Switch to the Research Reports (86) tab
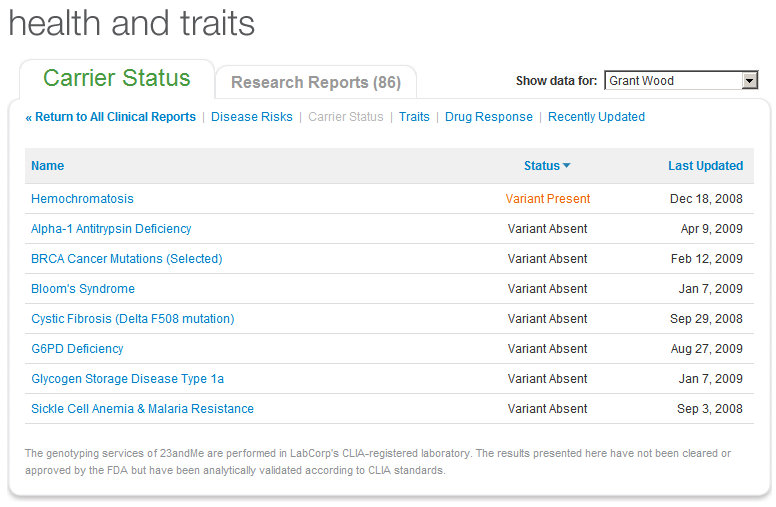 click(x=316, y=82)
